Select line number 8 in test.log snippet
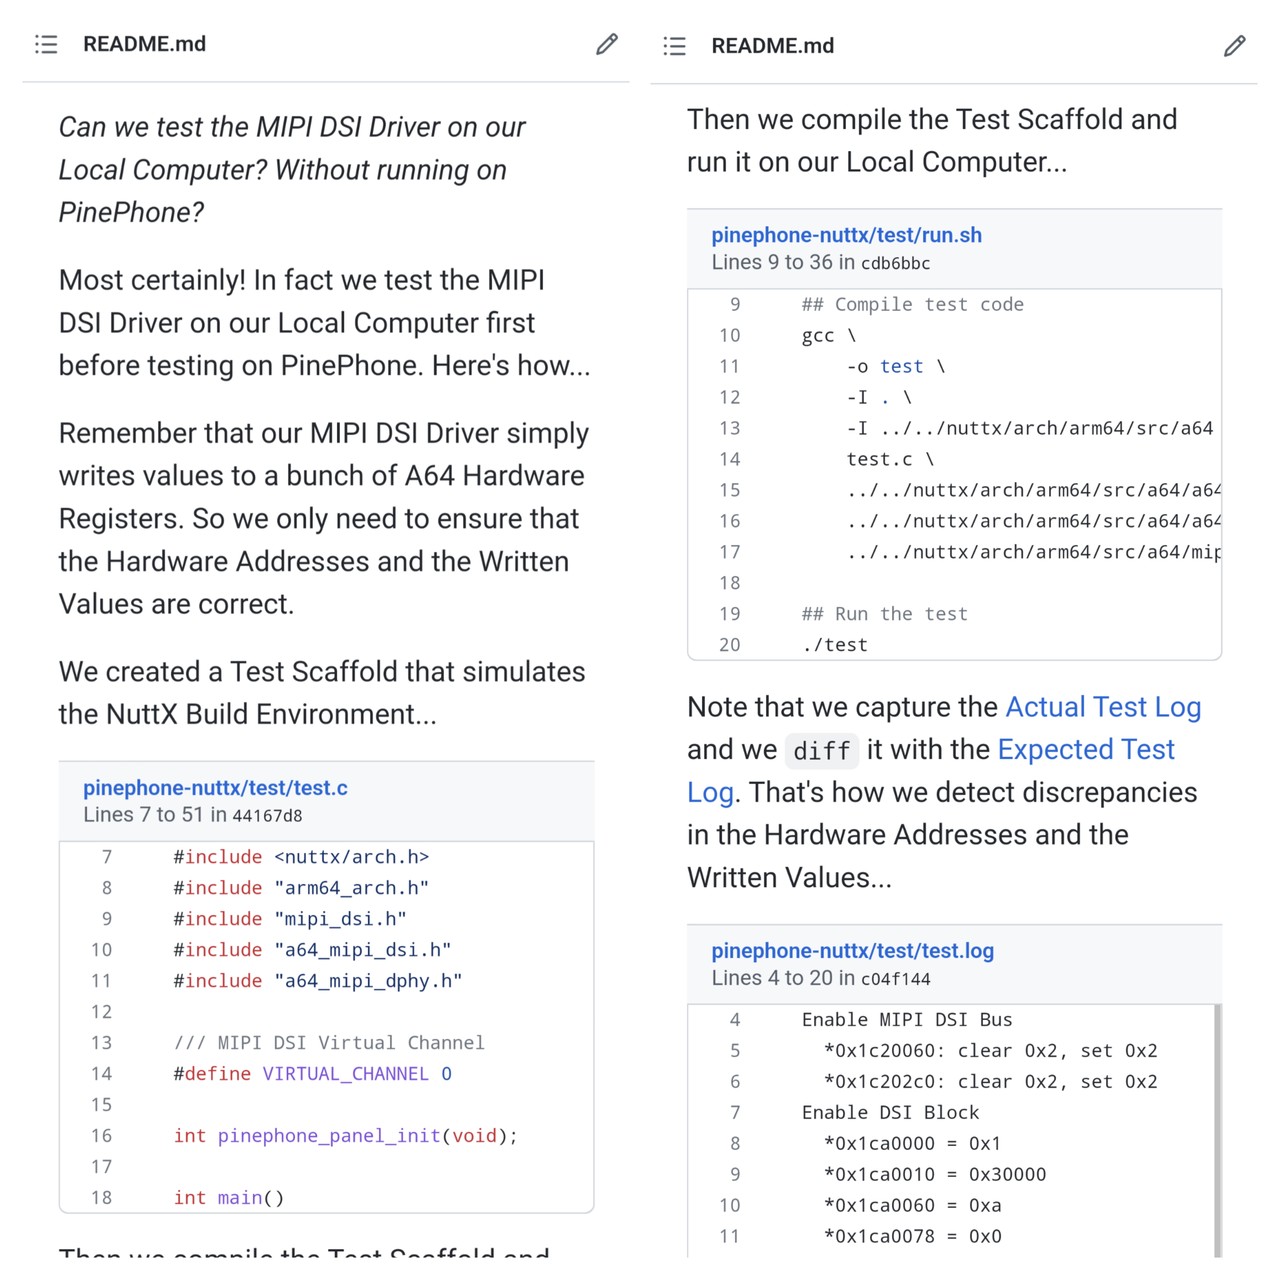This screenshot has height=1280, width=1280. (x=735, y=1144)
